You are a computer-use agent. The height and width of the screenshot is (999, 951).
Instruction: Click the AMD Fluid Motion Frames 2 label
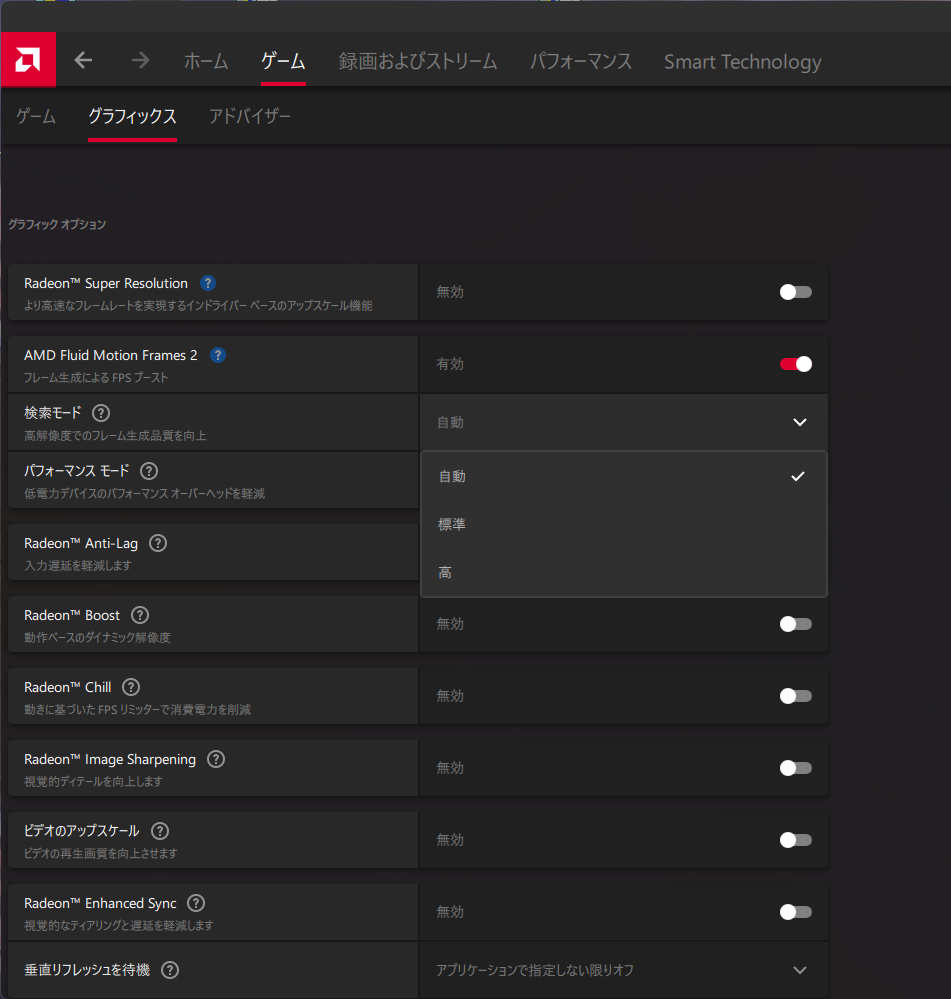(111, 355)
